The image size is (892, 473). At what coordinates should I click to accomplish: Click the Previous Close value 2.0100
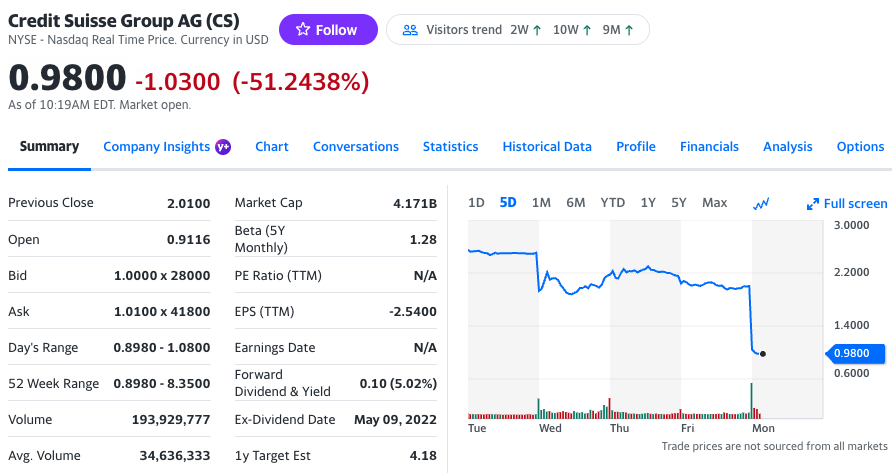click(x=188, y=203)
